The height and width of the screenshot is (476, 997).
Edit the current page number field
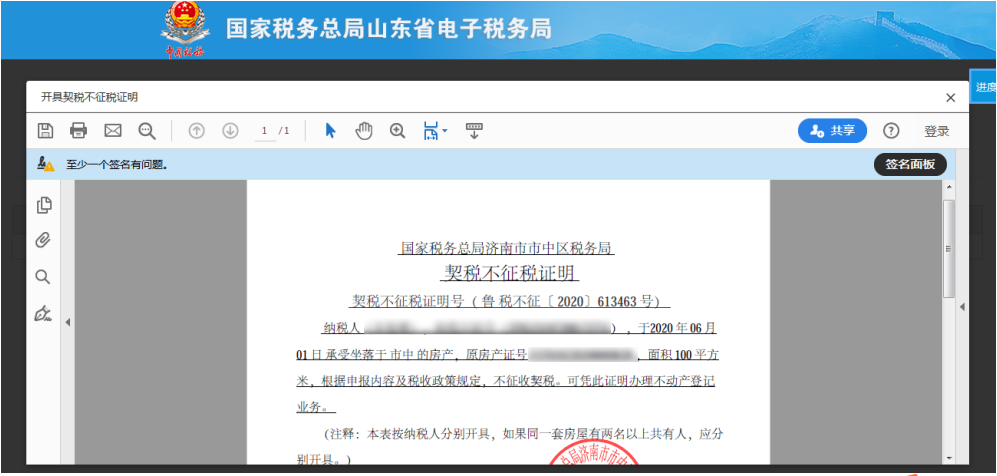265,131
